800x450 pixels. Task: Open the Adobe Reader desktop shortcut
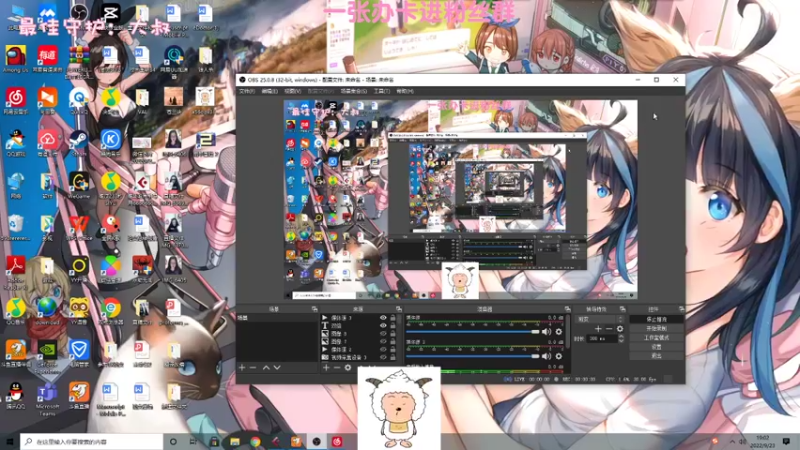tap(15, 271)
